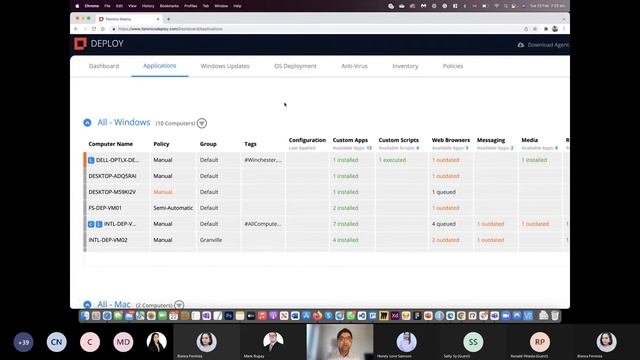Click the browser Home icon
Viewport: 640px width, 360px height.
[x=103, y=29]
